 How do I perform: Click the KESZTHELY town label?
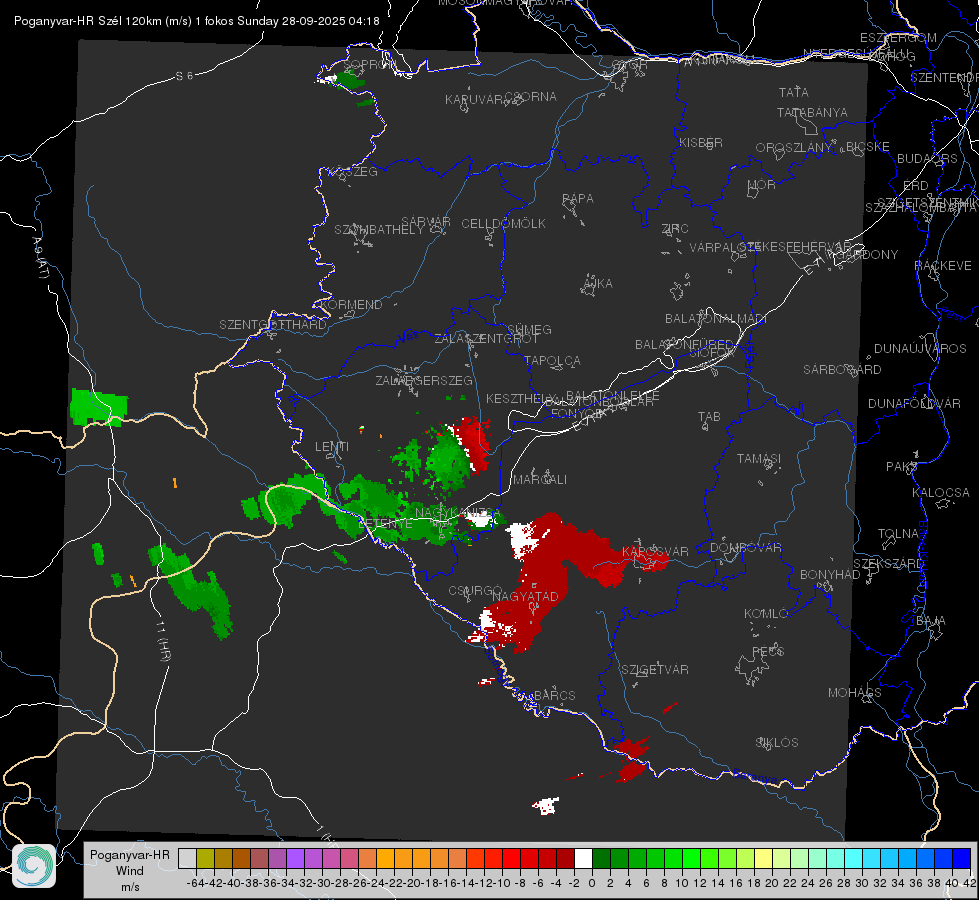click(x=520, y=398)
